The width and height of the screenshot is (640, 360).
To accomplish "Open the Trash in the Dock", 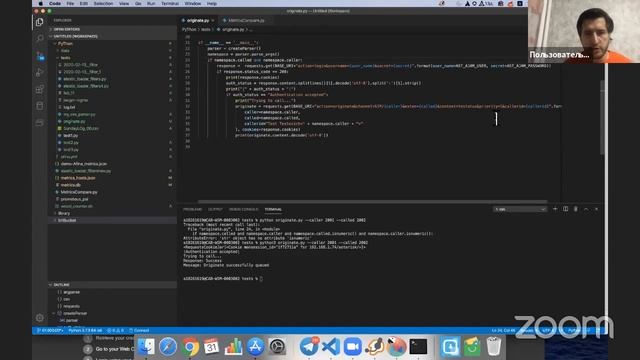I will point(494,347).
